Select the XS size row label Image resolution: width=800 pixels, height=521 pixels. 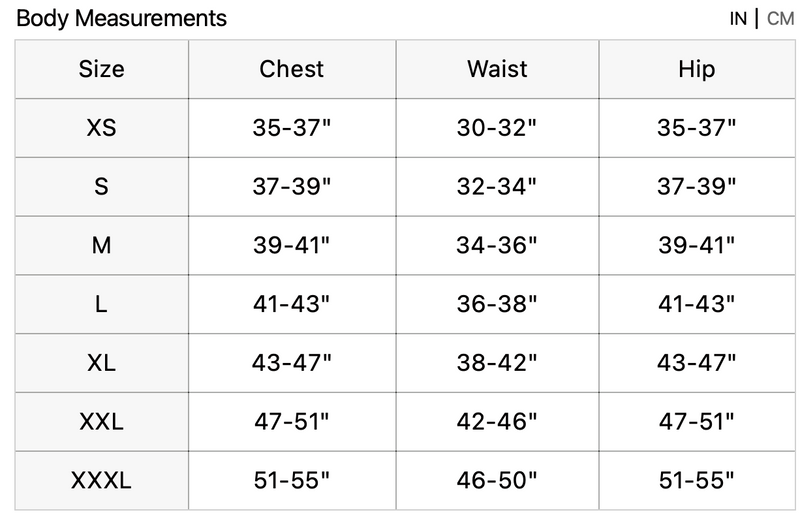coord(101,128)
